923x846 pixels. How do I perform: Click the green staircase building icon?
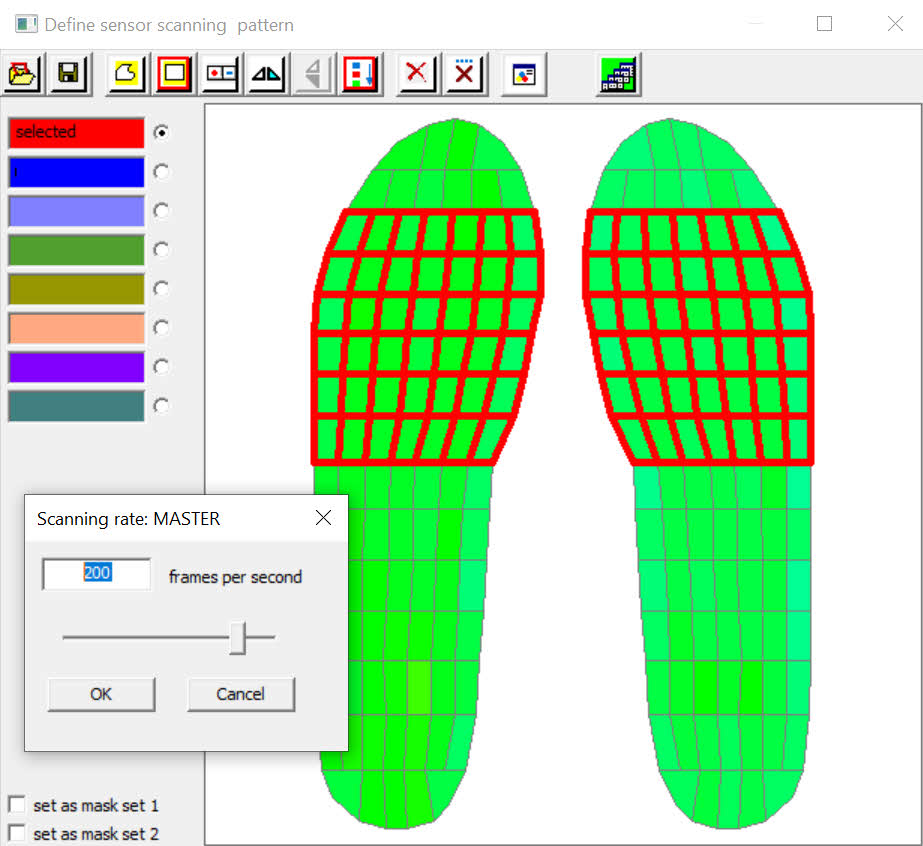click(x=618, y=74)
